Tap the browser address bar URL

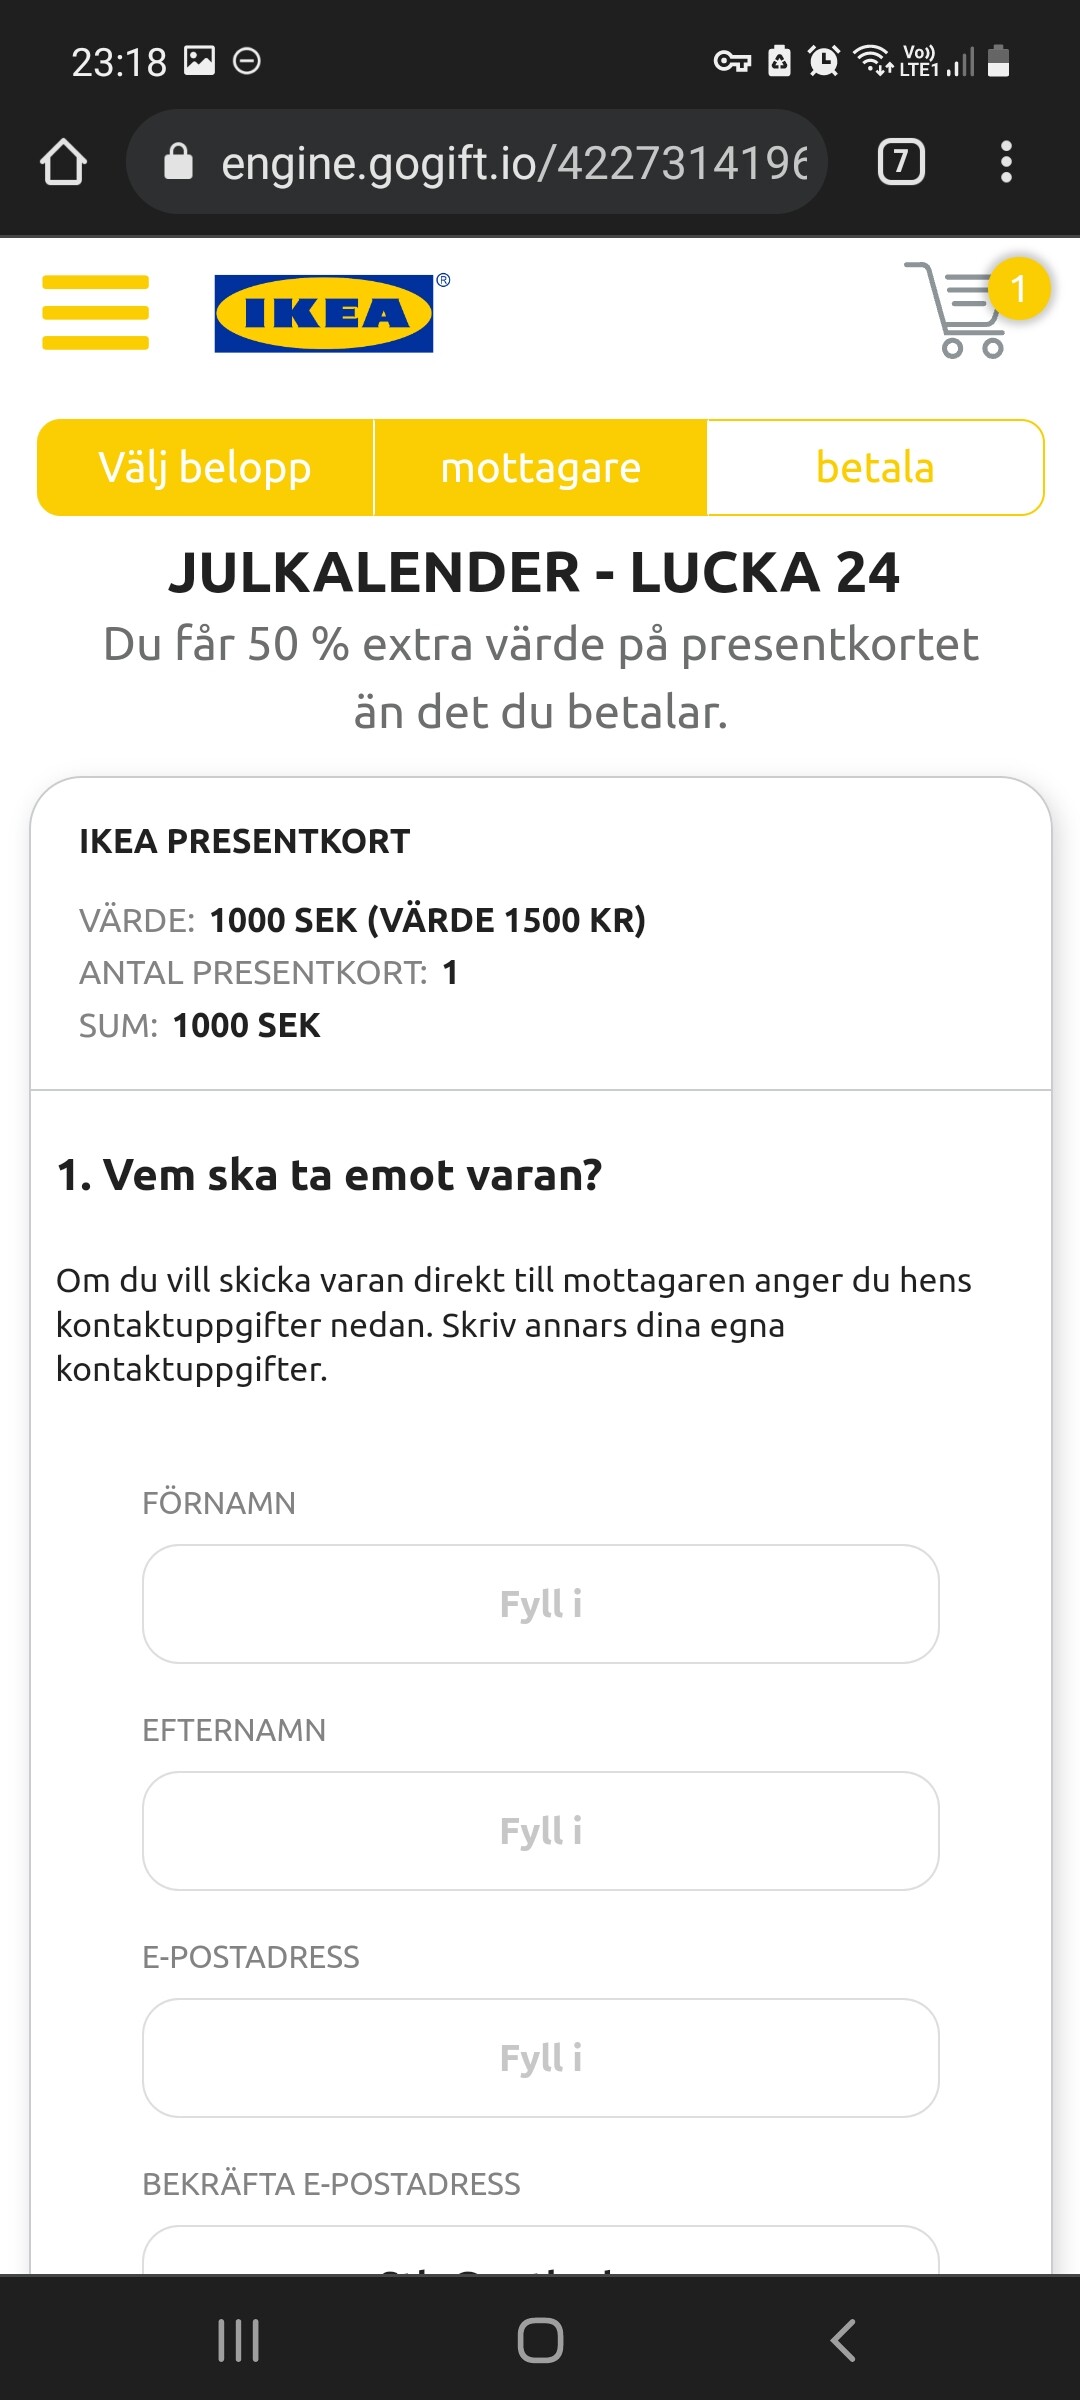coord(513,162)
